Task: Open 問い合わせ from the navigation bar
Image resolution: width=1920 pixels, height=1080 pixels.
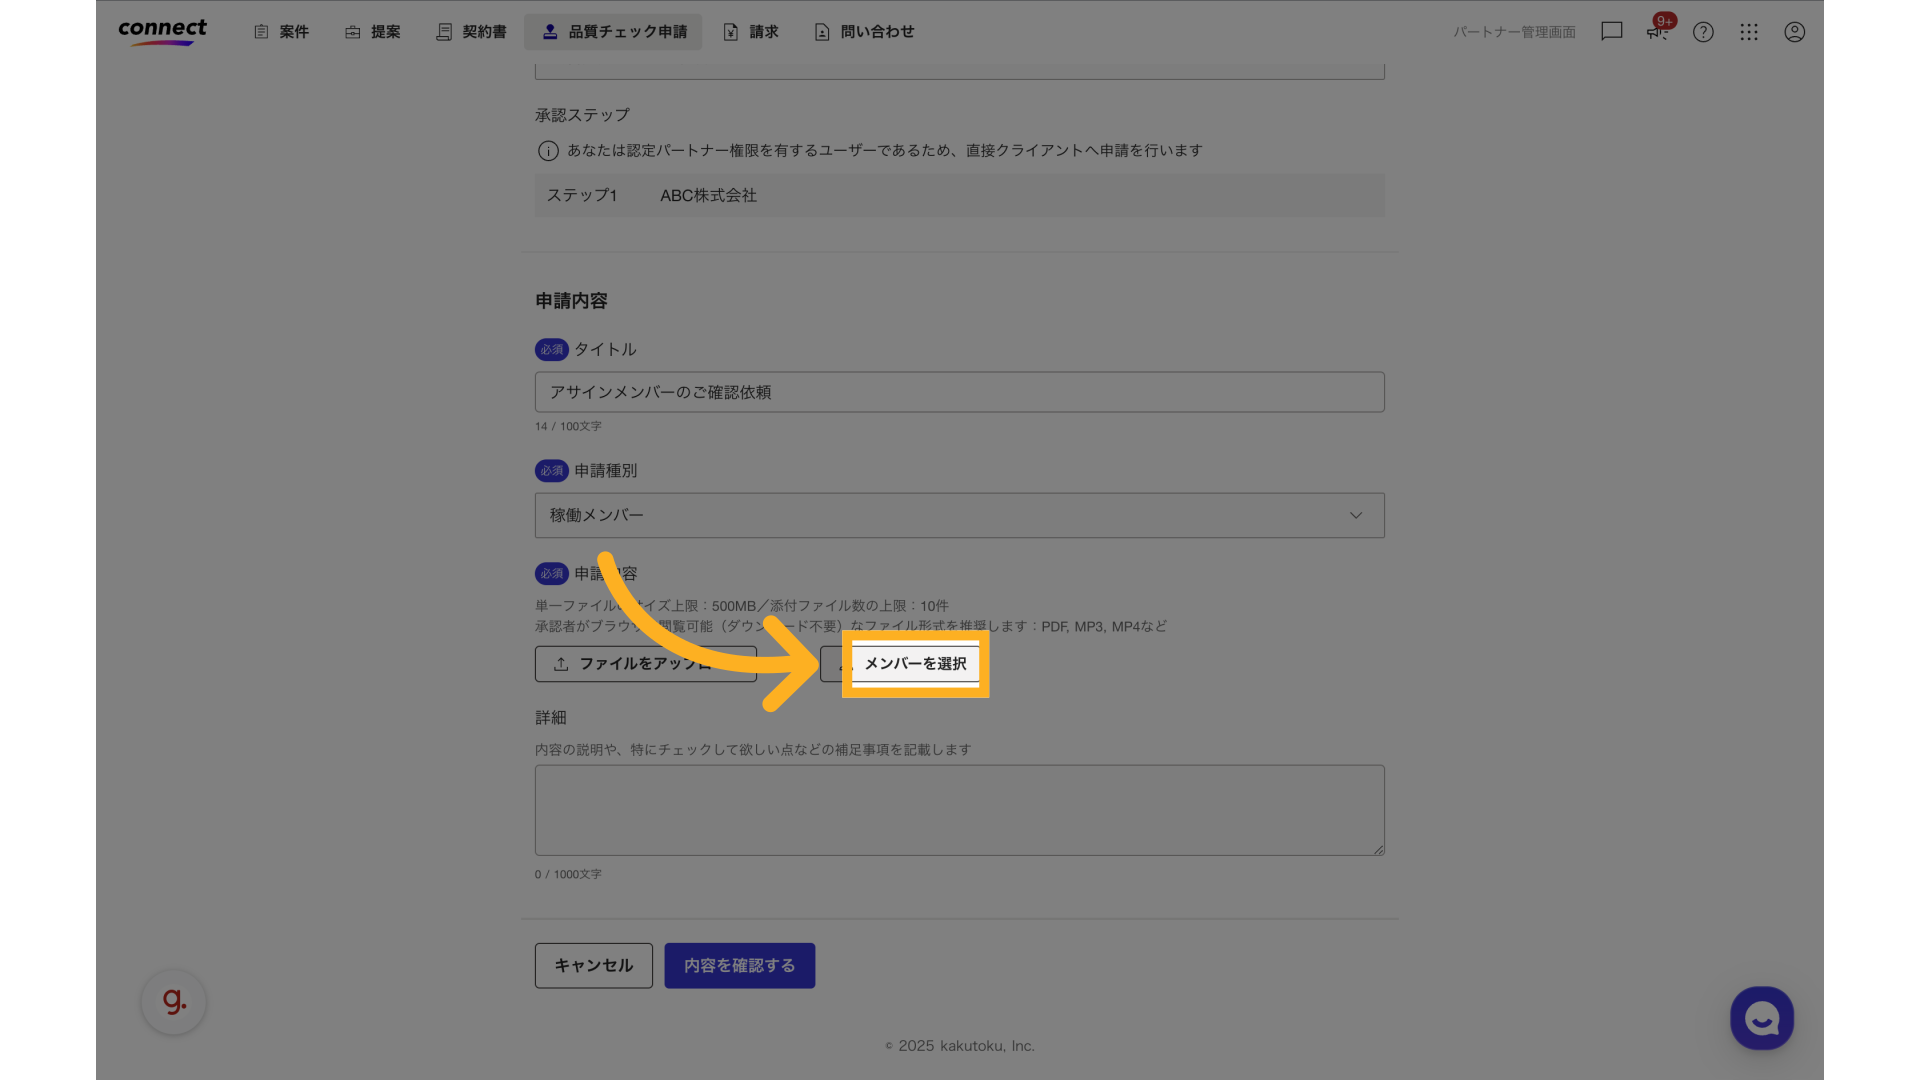Action: (x=863, y=31)
